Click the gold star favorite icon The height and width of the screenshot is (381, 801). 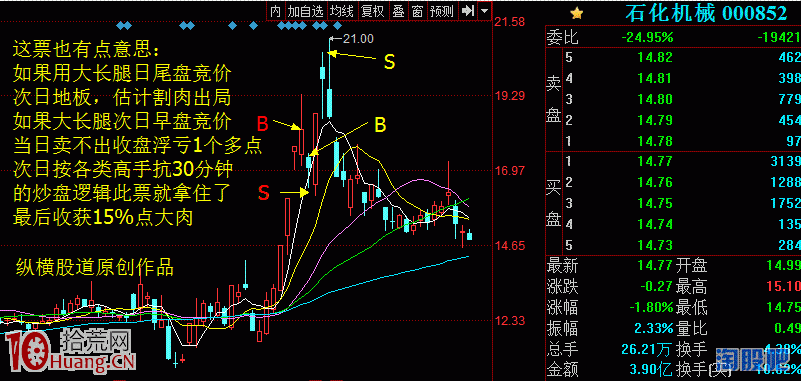576,12
